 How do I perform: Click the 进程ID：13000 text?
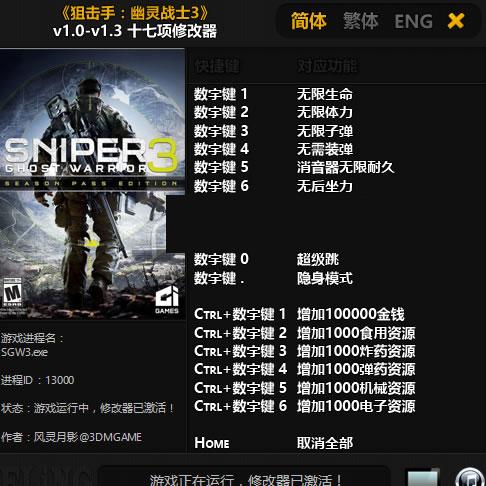38,380
